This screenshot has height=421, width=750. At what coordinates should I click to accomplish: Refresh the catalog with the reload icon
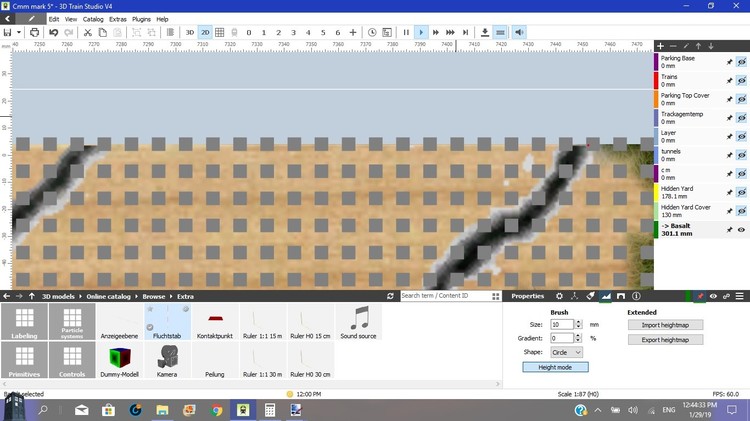click(x=390, y=296)
